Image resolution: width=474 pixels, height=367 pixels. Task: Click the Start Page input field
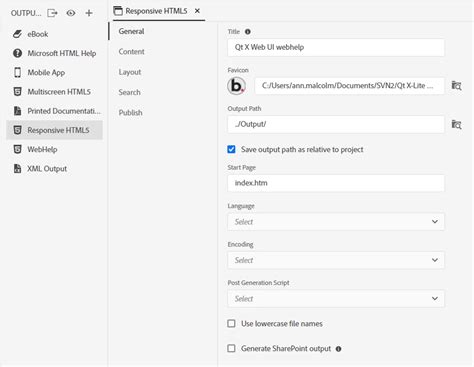click(336, 183)
